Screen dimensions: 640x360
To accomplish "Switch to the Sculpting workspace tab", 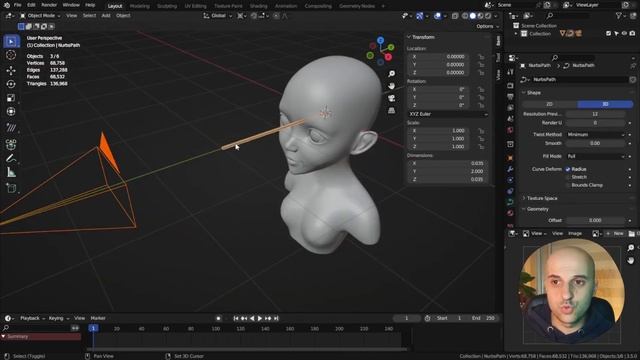I will 167,6.
